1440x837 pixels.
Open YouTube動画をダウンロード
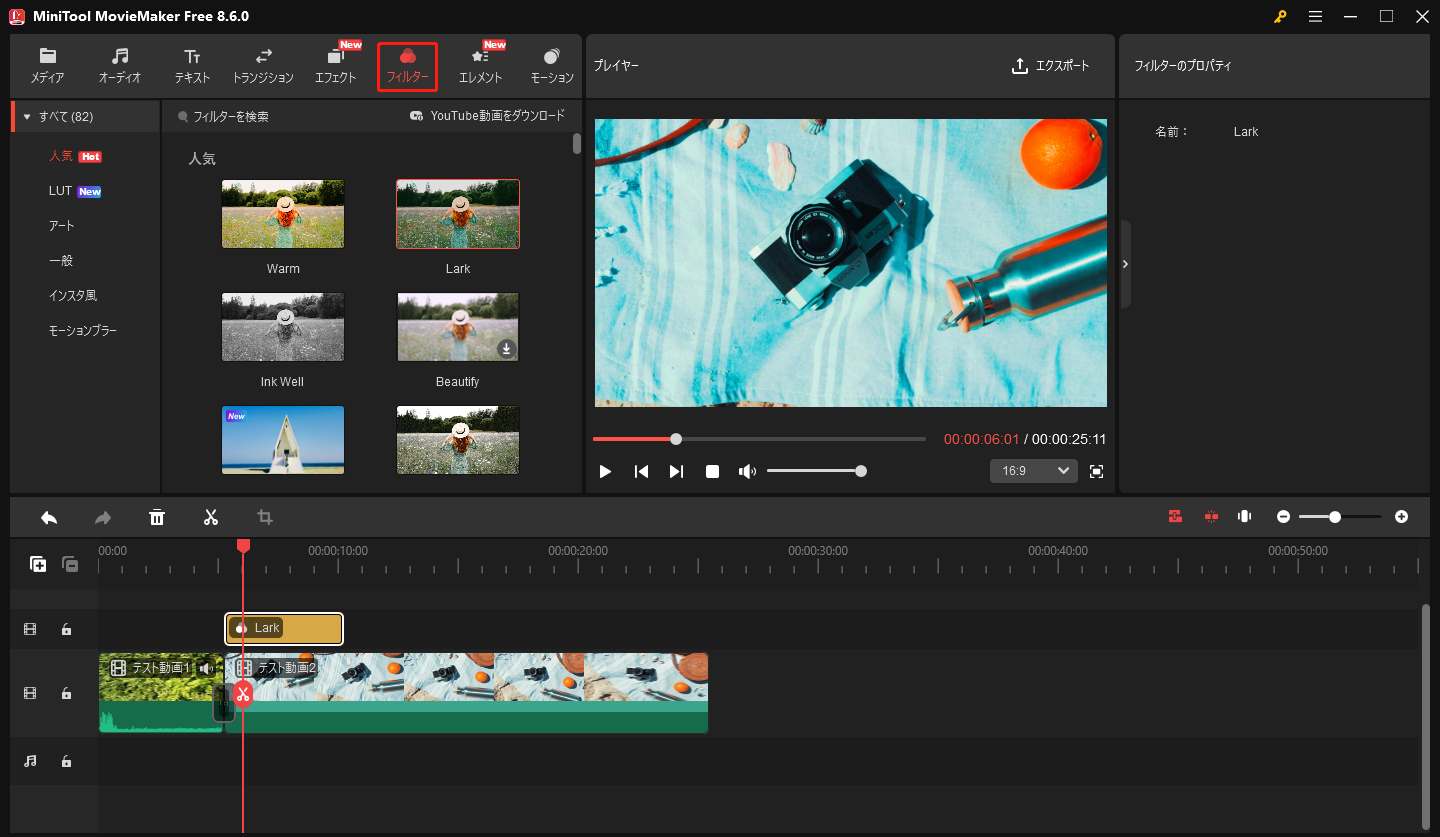point(490,115)
